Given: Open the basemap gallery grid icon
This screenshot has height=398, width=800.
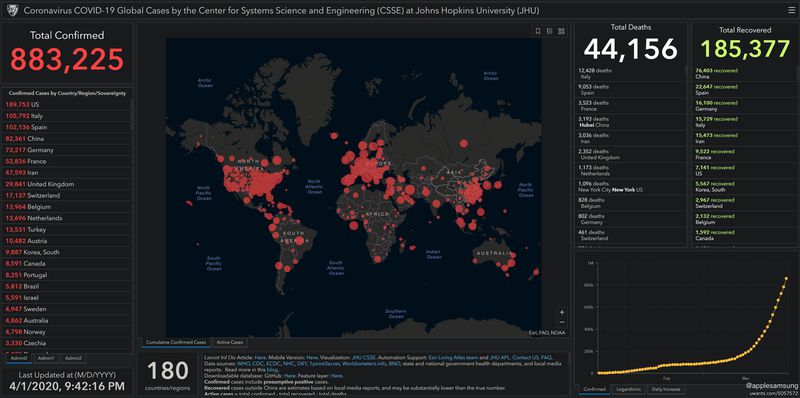Looking at the screenshot, I should click(x=561, y=31).
